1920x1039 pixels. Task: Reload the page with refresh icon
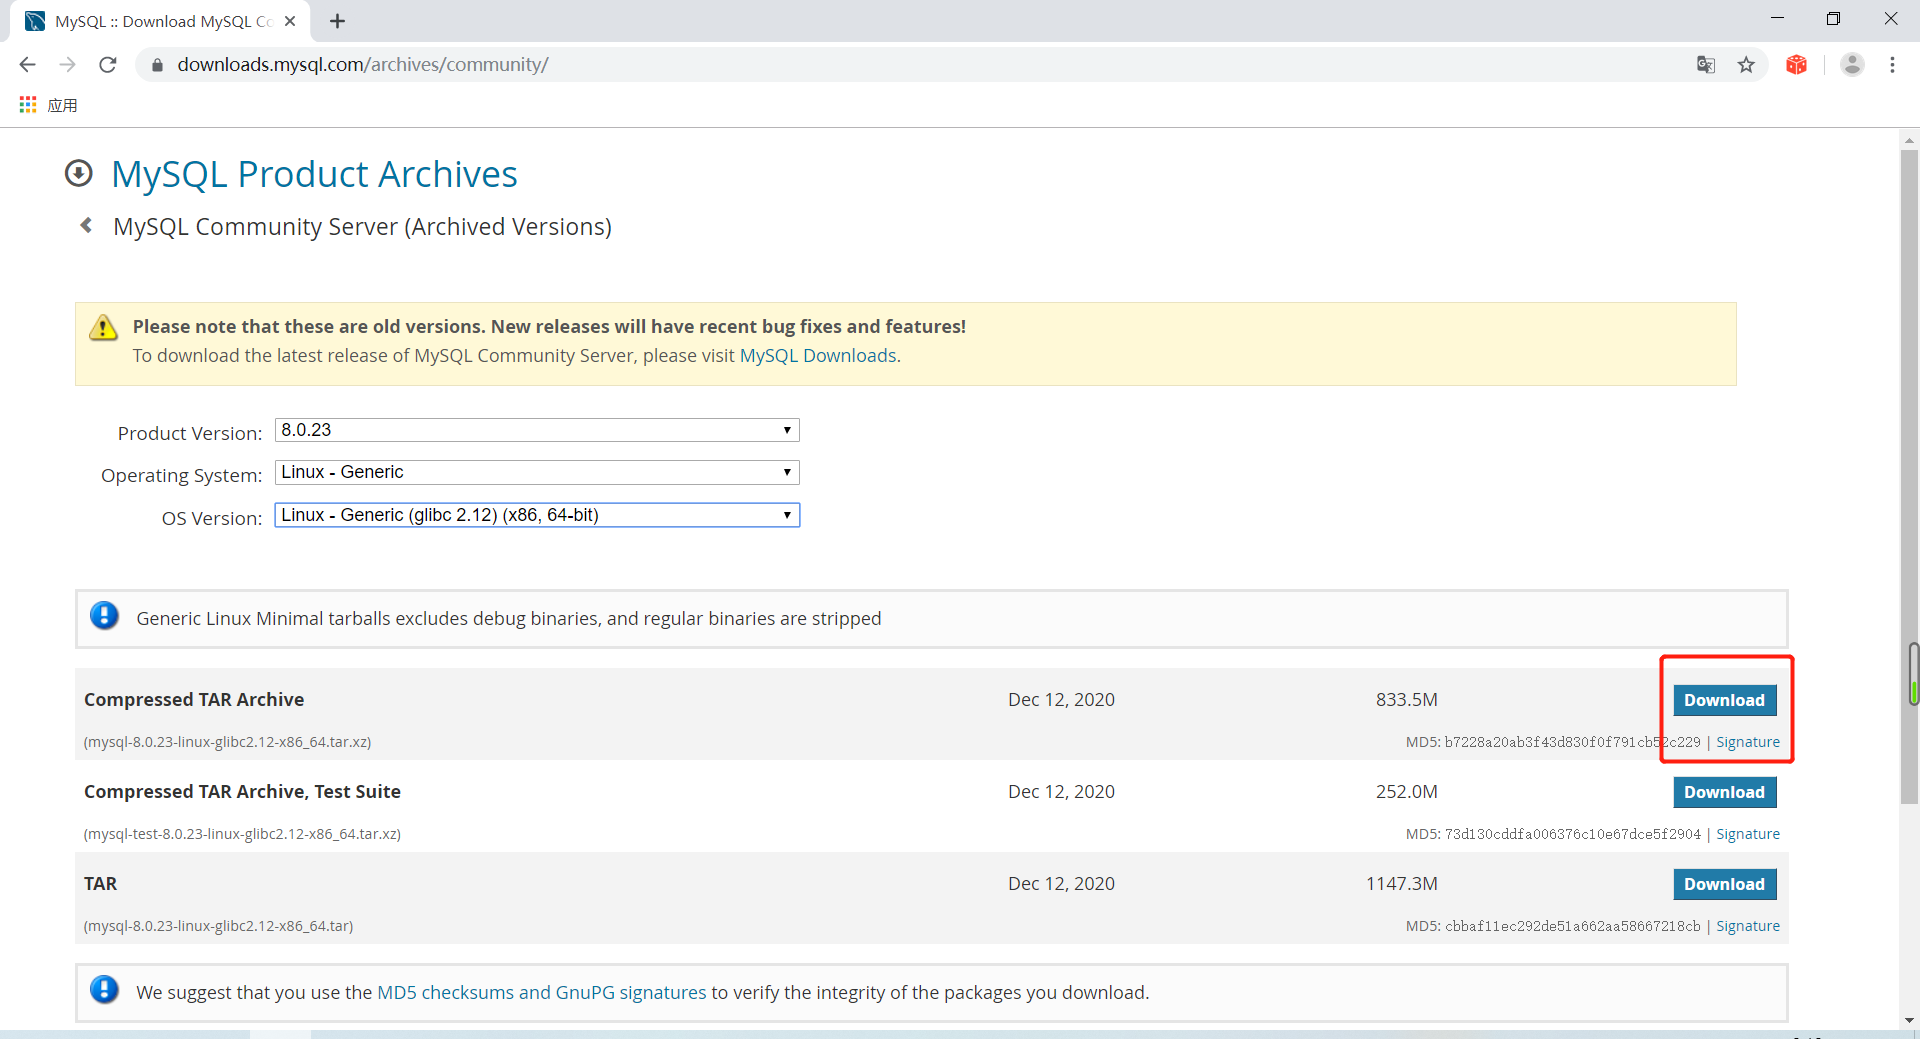[108, 65]
